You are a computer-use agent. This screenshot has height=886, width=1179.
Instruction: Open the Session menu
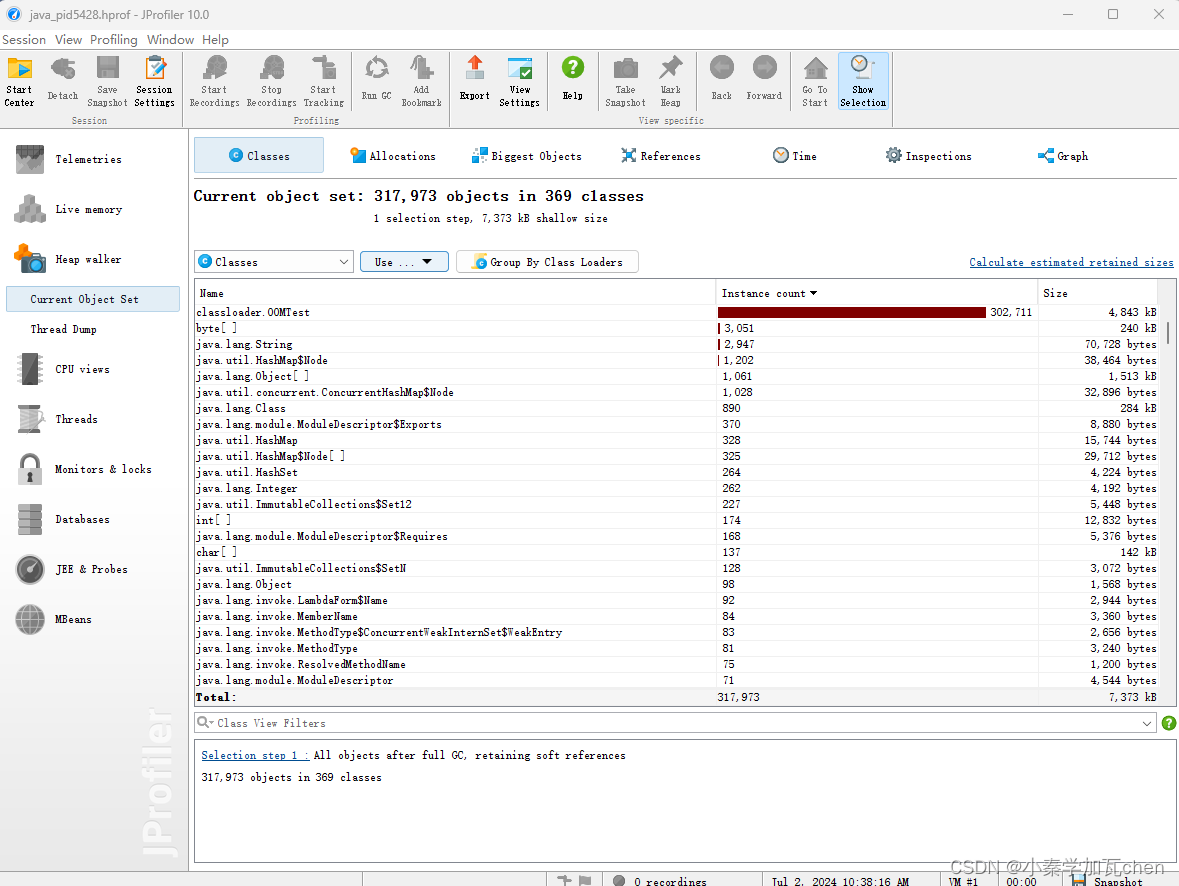(x=24, y=40)
